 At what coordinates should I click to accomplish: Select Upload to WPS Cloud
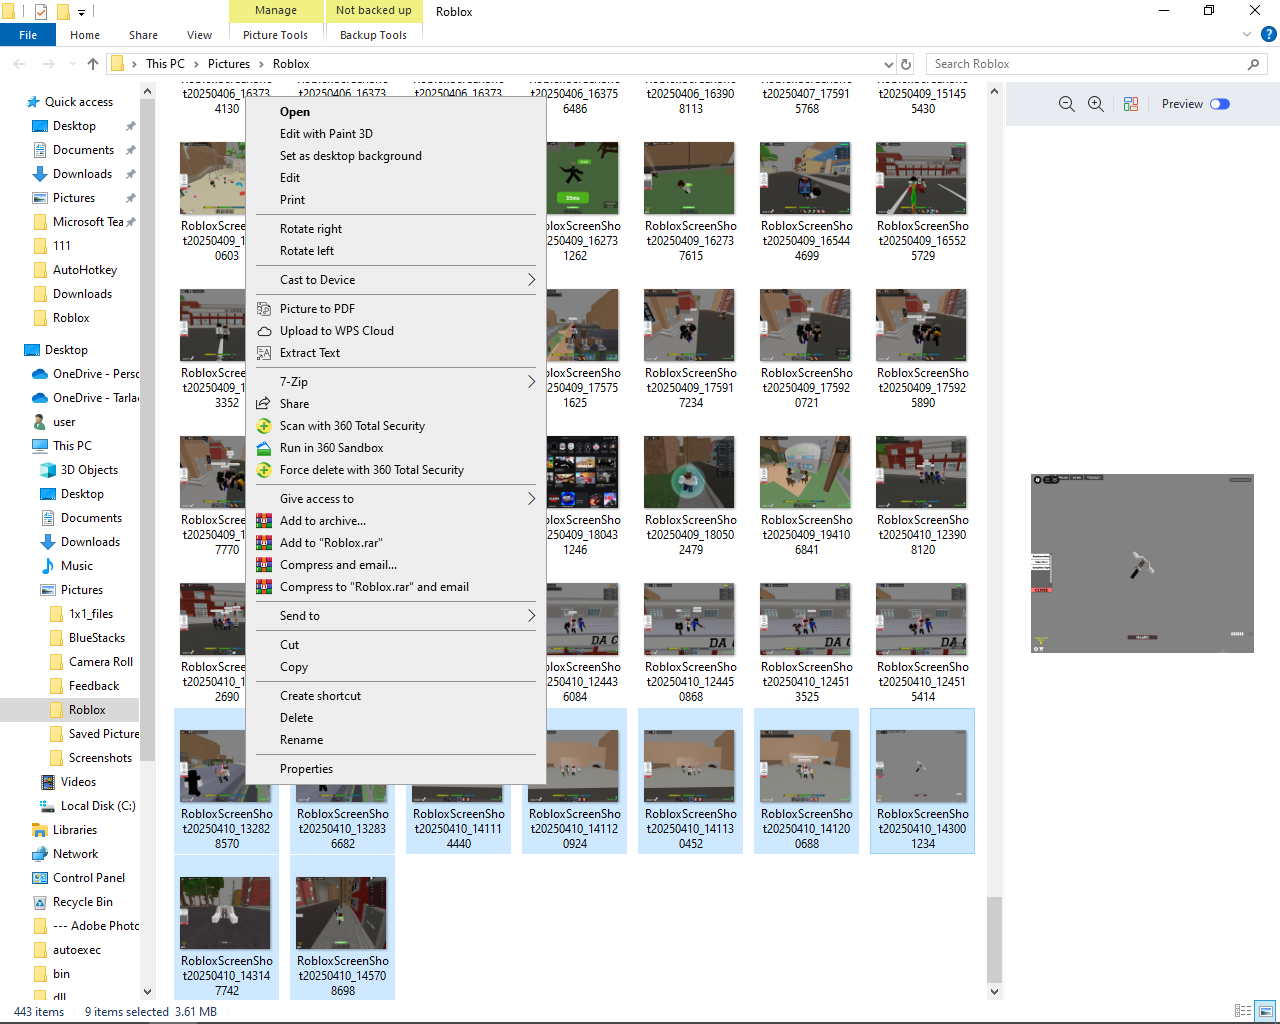[336, 331]
